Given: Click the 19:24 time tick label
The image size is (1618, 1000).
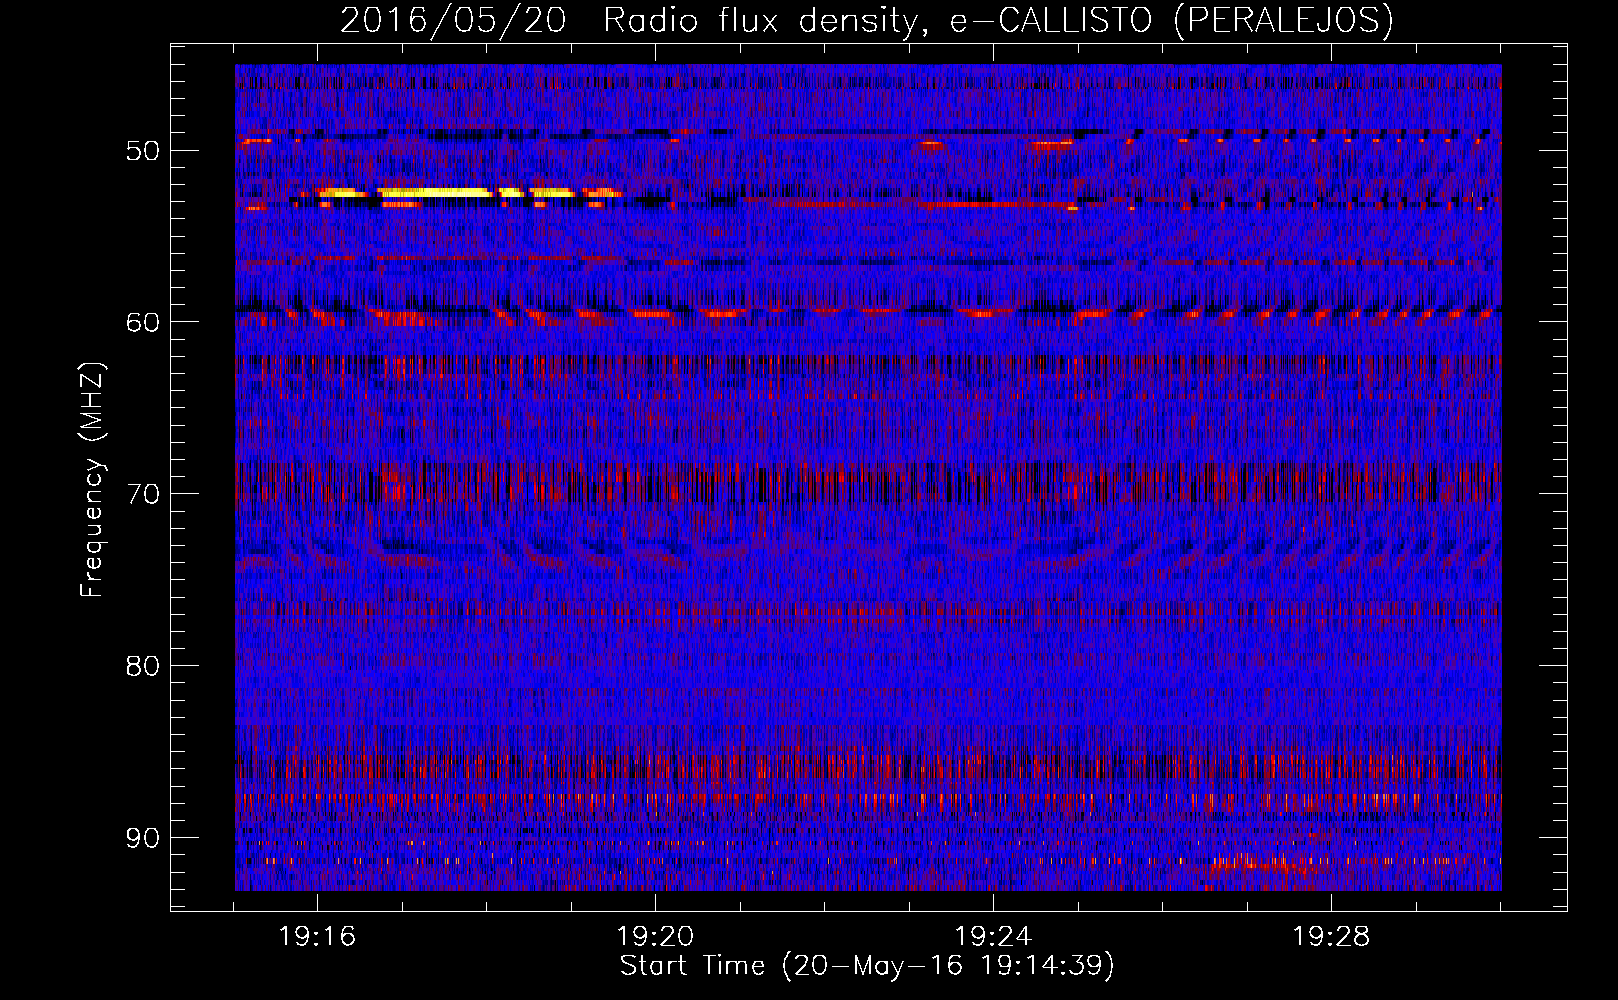Looking at the screenshot, I should 993,937.
